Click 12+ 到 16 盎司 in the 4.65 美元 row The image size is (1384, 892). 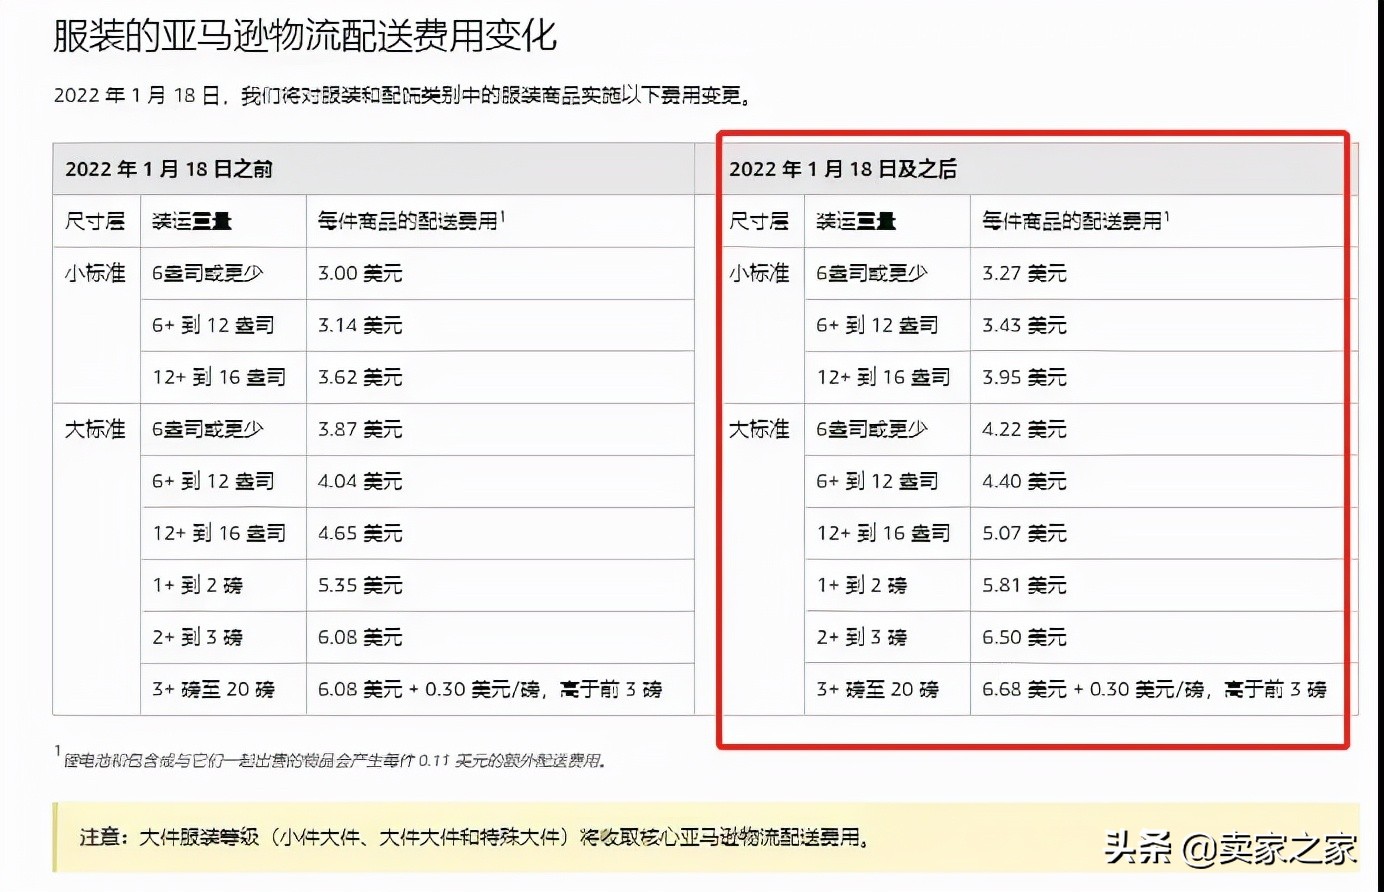pyautogui.click(x=219, y=533)
